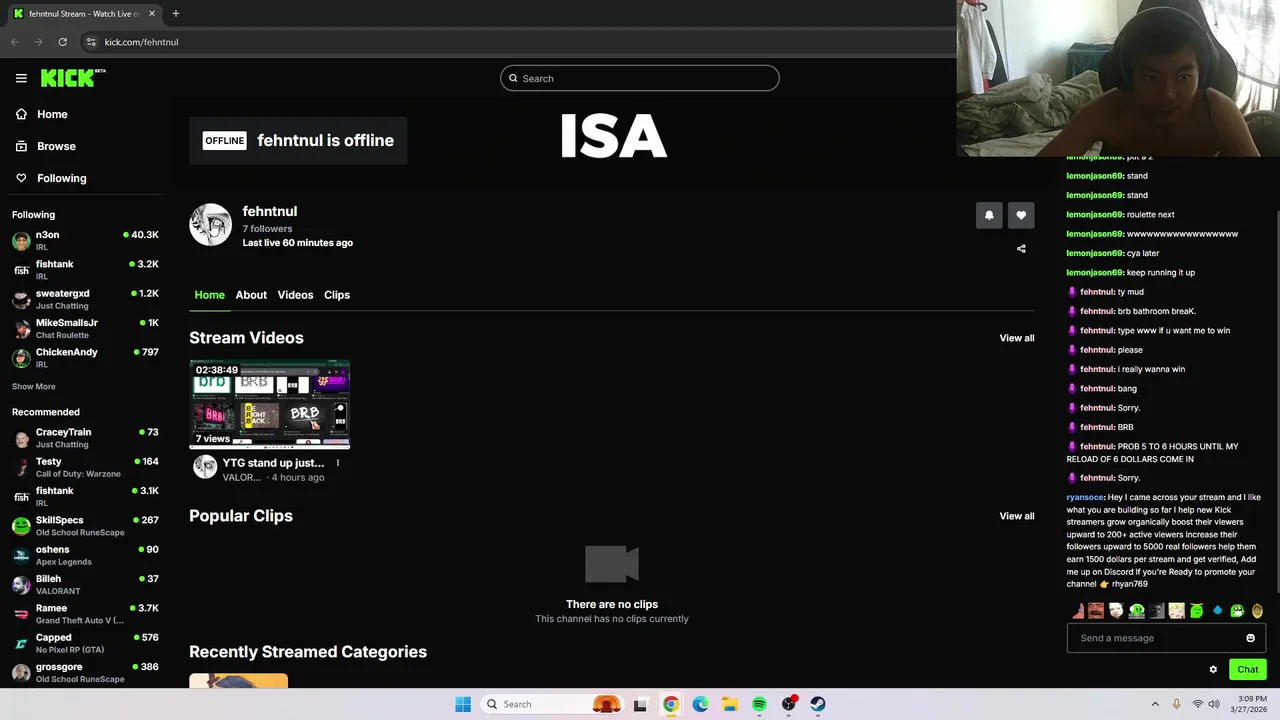Screen dimensions: 1280x720
Task: Switch to the About tab
Action: tap(251, 295)
